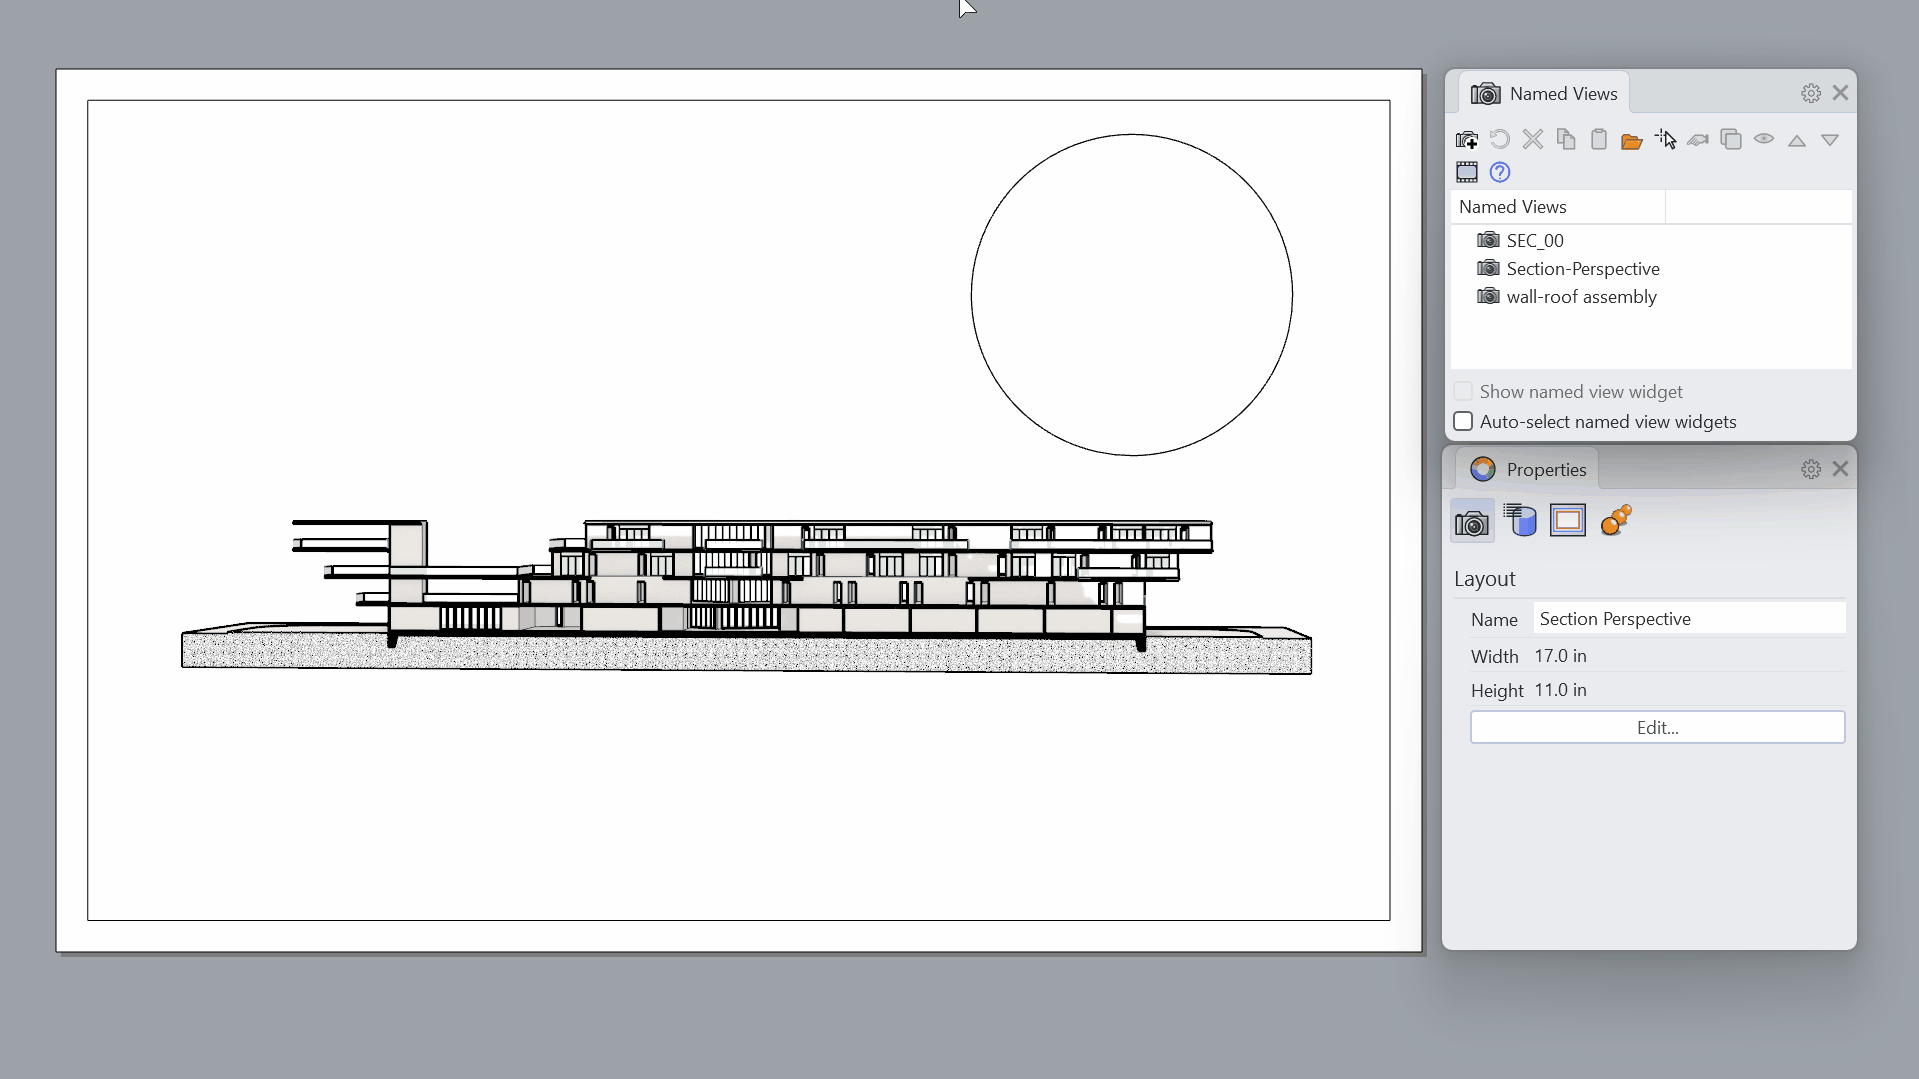Open Named Views help icon
Screen dimensions: 1919x1079
coord(1500,172)
